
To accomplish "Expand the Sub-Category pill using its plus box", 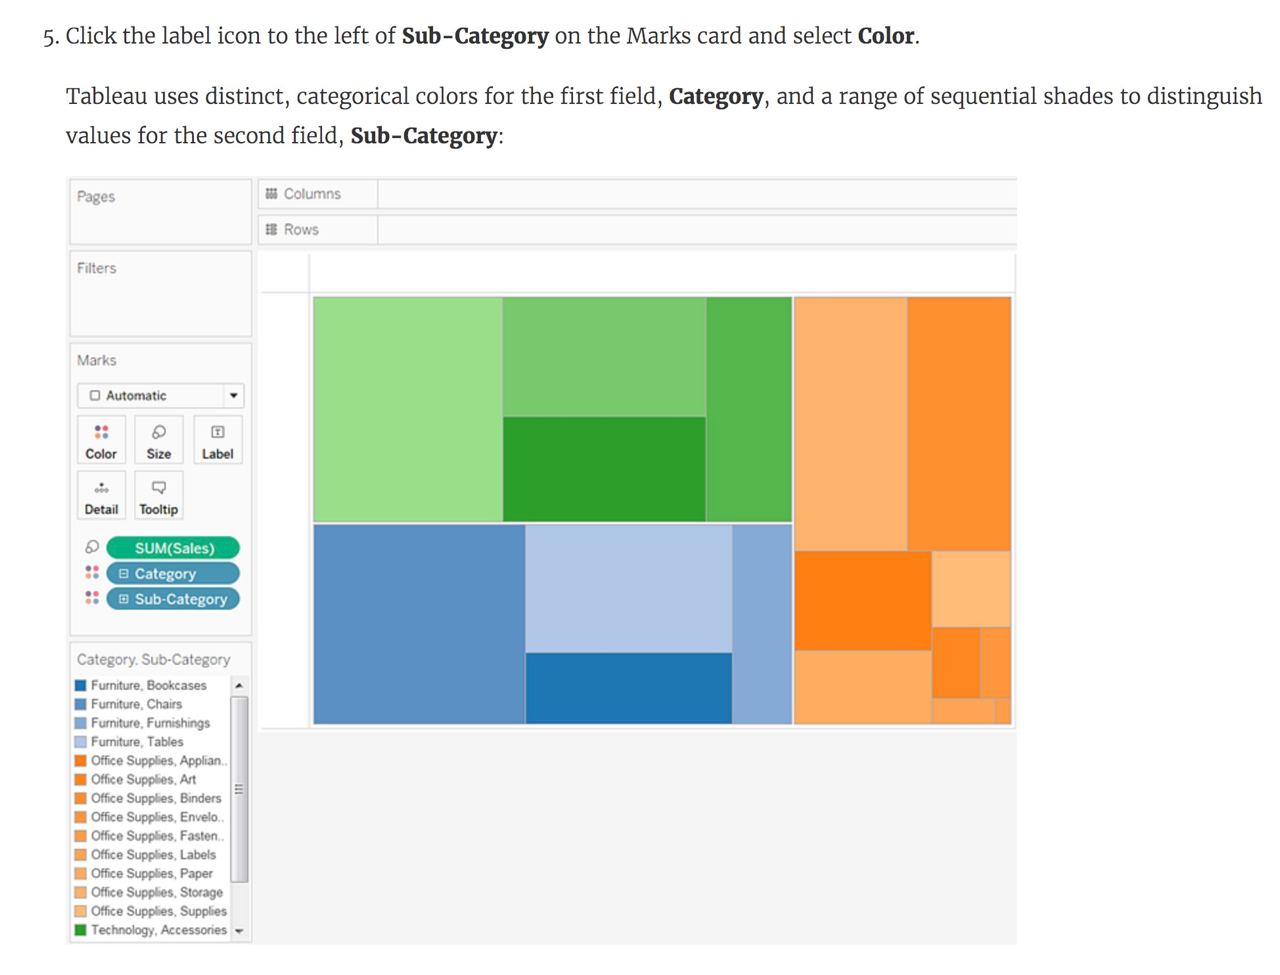I will click(124, 599).
